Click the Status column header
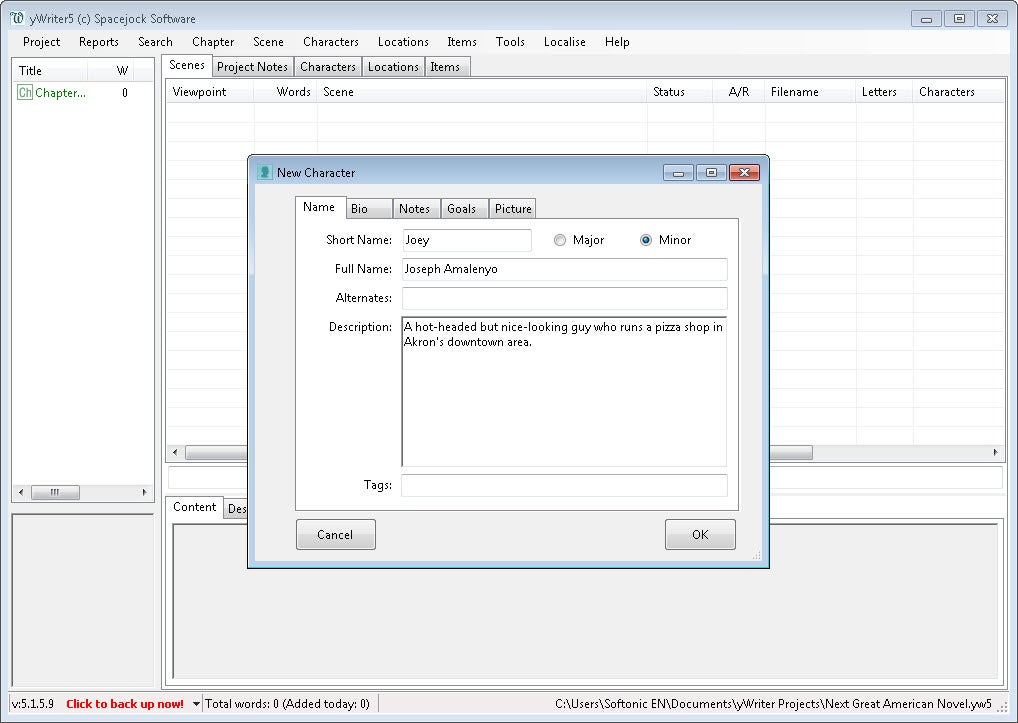This screenshot has height=723, width=1018. coord(680,92)
